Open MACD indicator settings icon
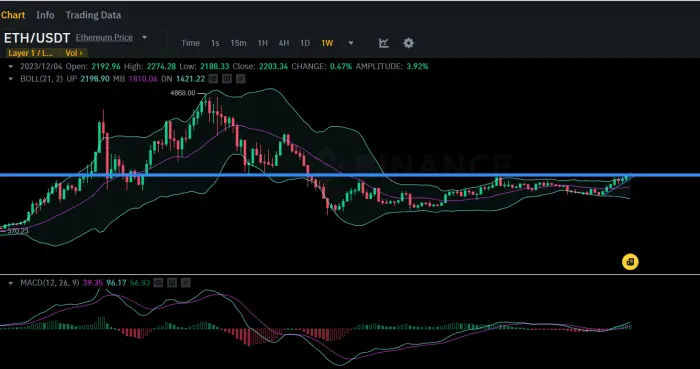The image size is (700, 369). [x=172, y=282]
